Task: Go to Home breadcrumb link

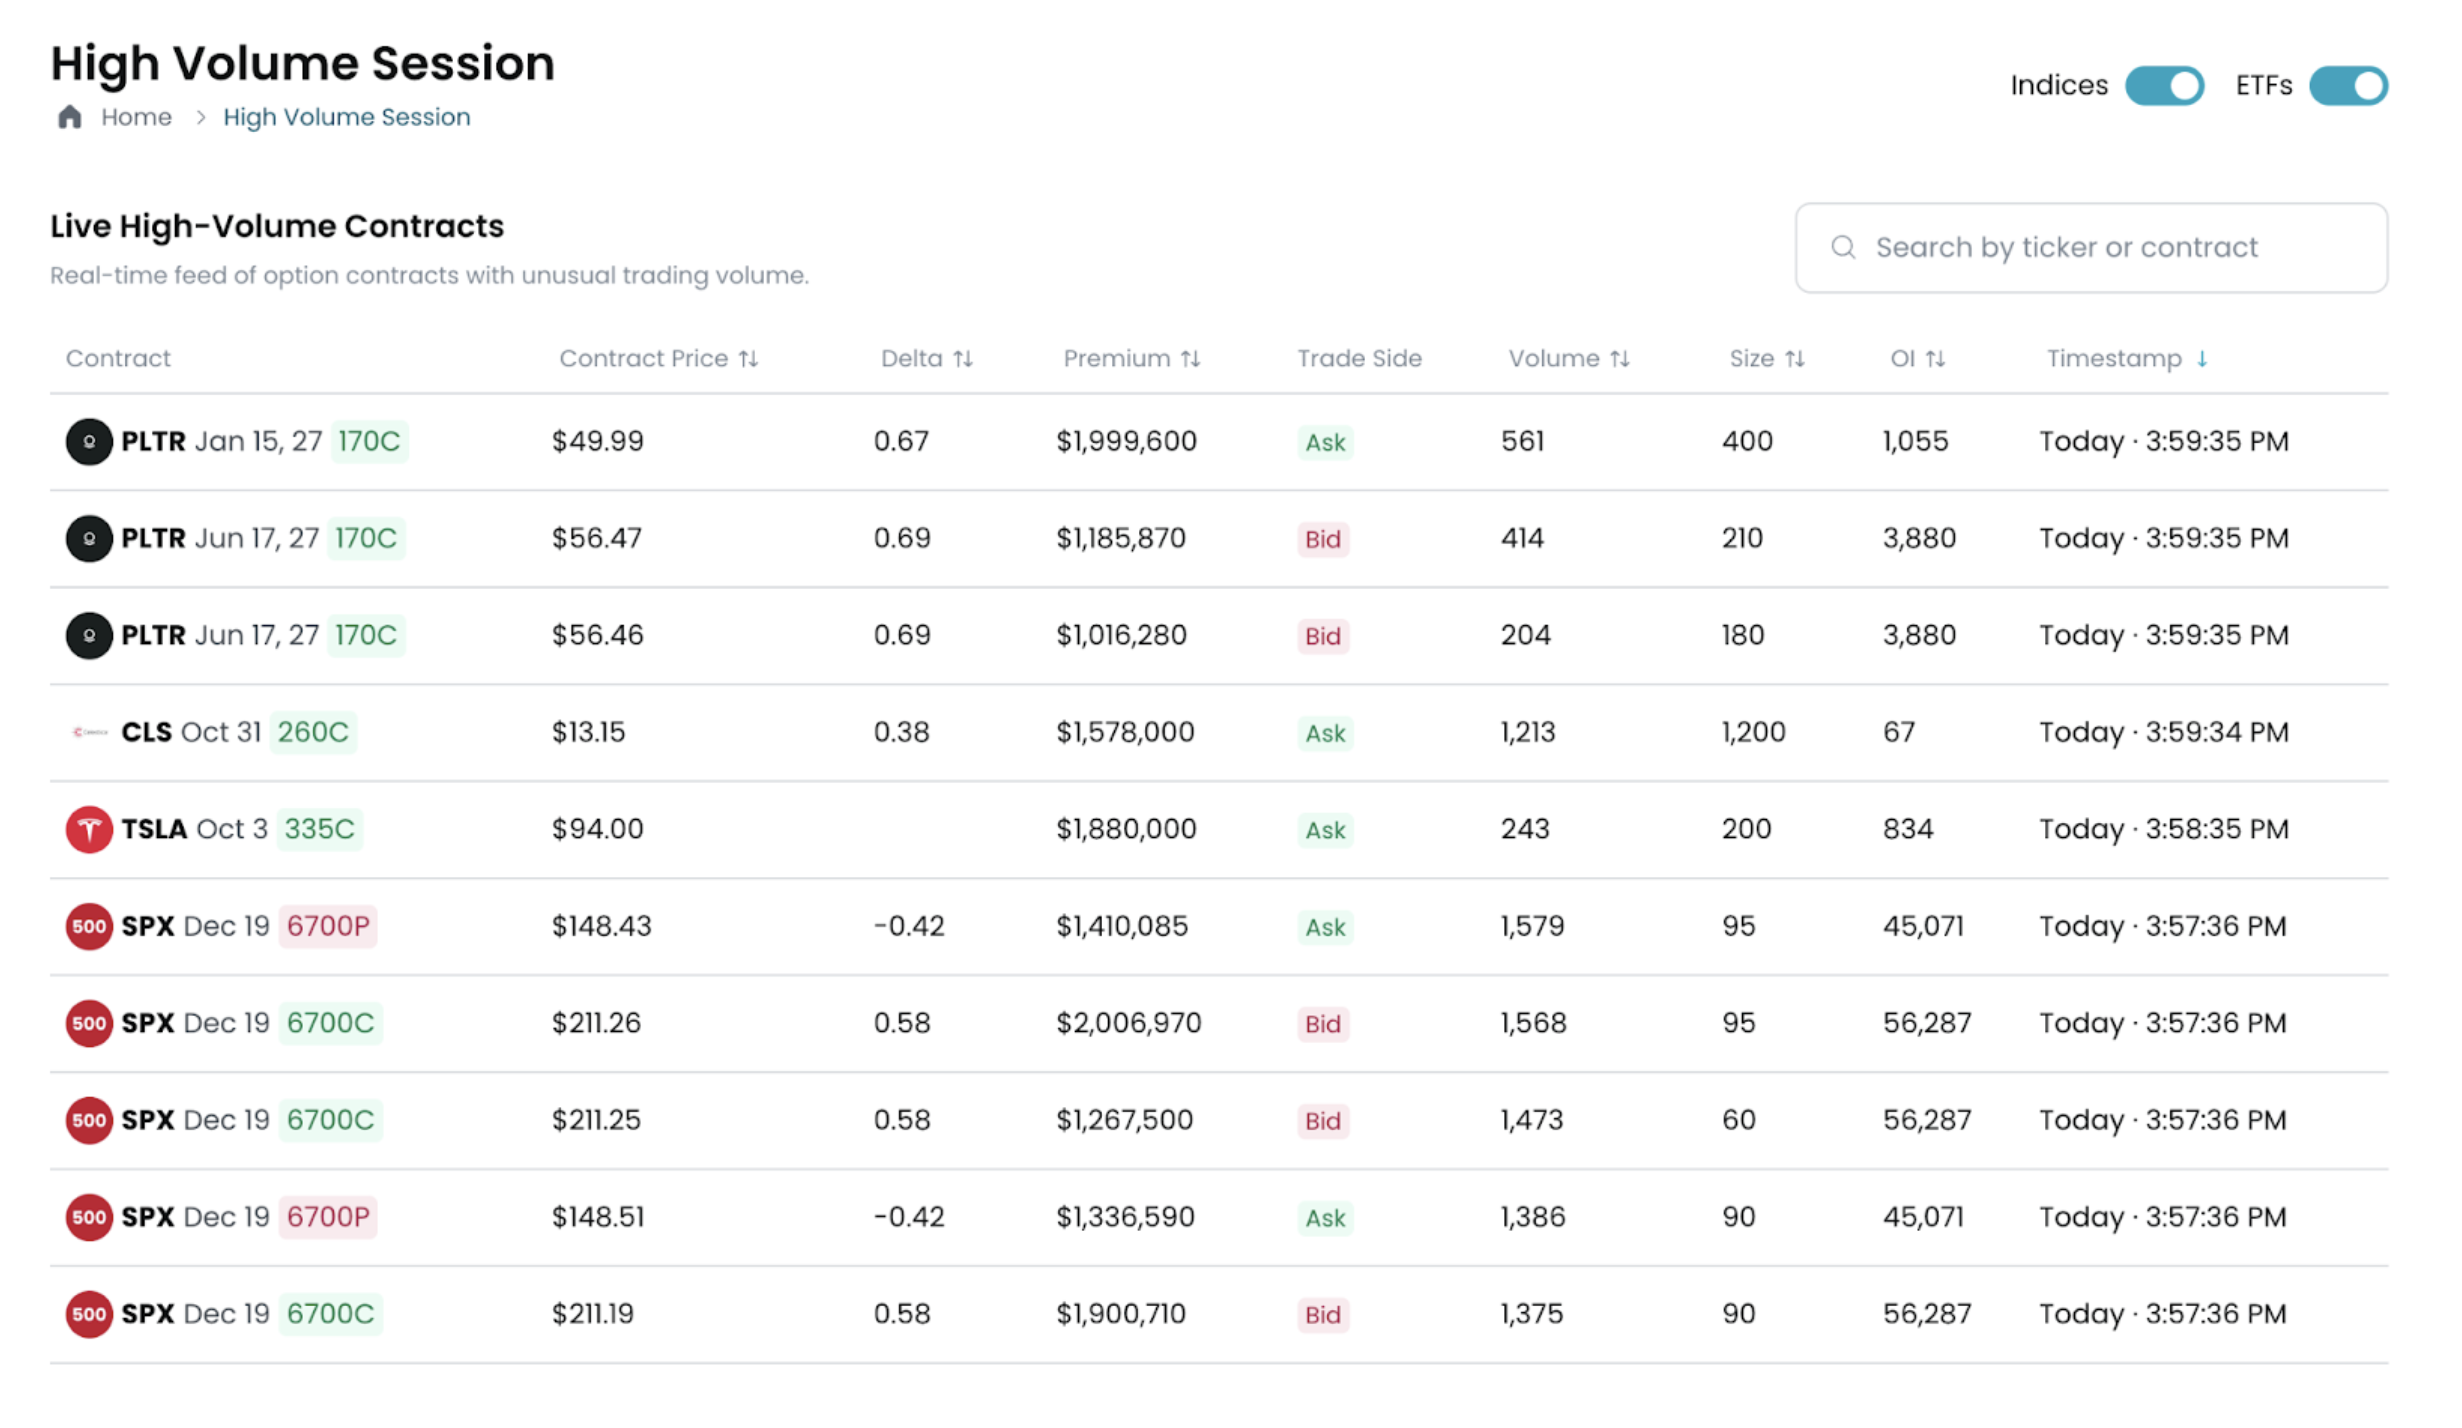Action: click(x=136, y=117)
